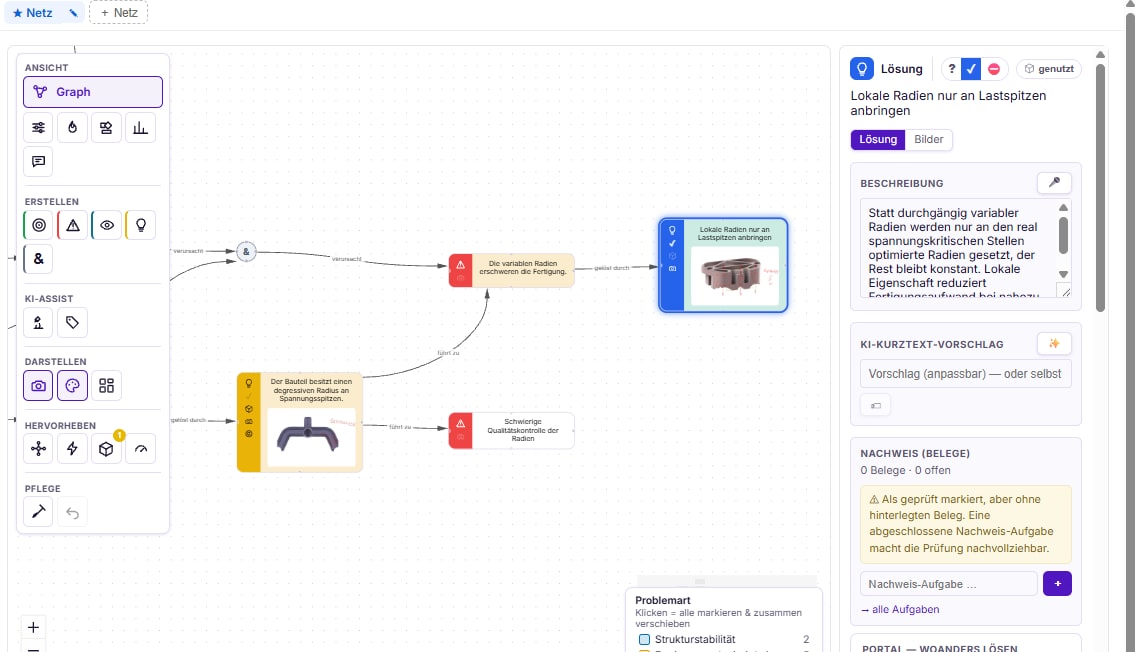The image size is (1135, 652).
Task: Select the Graph view button
Action: 93,92
